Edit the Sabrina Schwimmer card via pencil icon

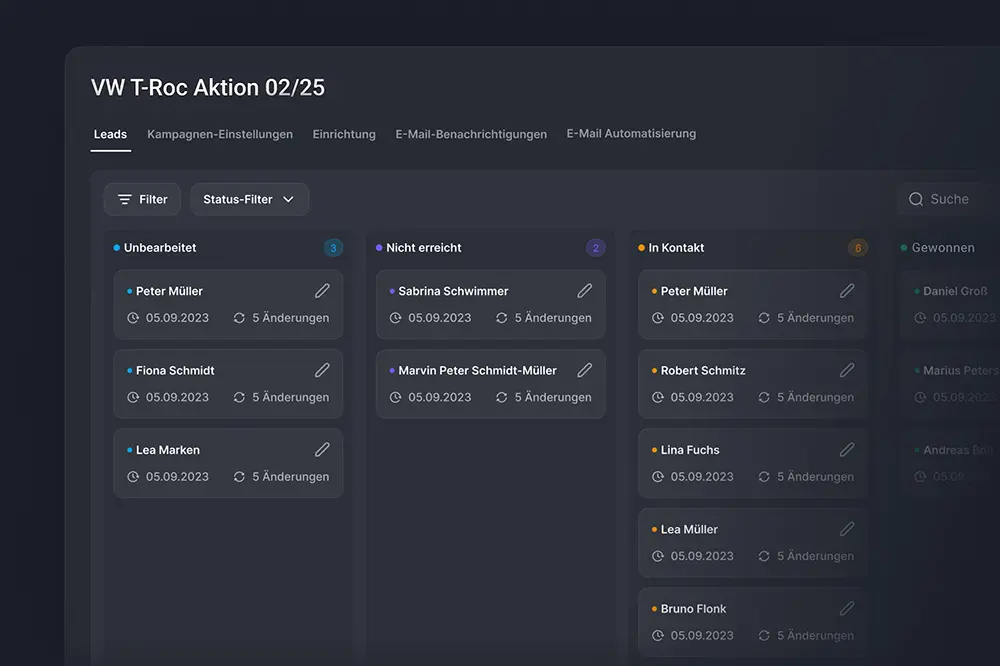tap(584, 290)
